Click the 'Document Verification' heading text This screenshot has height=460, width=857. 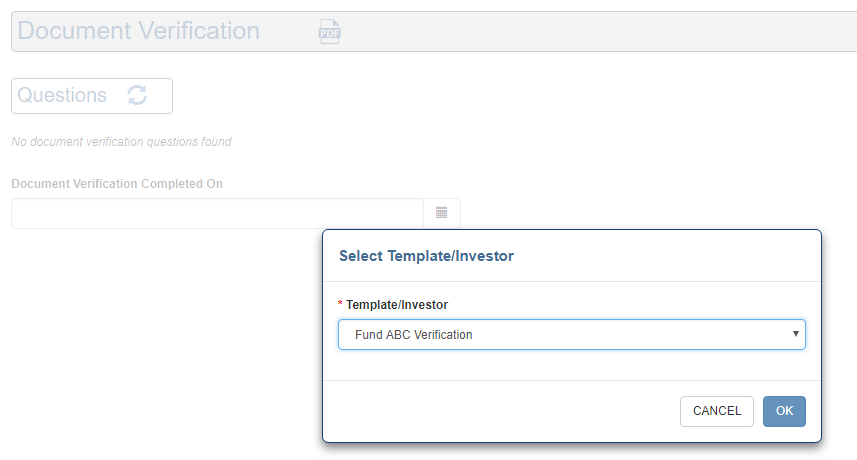(x=138, y=31)
